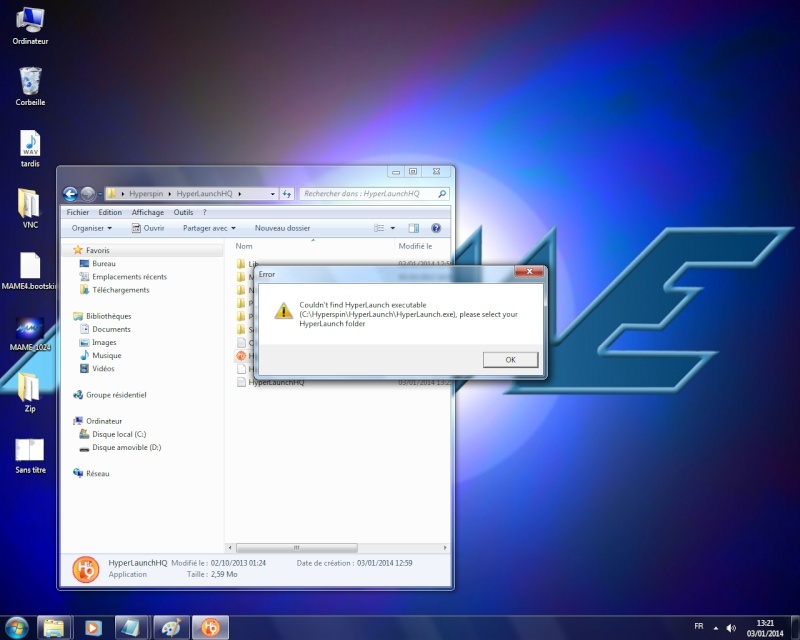Click the horizontal scrollbar in file list
This screenshot has height=640, width=800.
coord(296,548)
